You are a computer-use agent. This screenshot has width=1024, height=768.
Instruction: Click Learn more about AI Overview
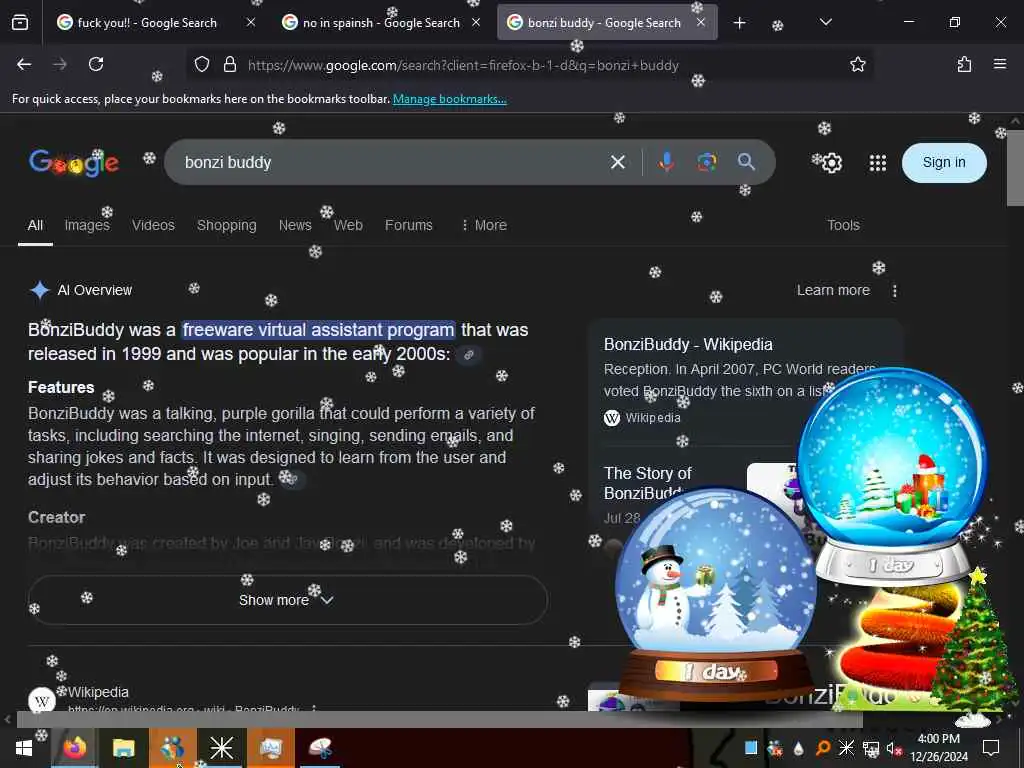click(x=833, y=290)
